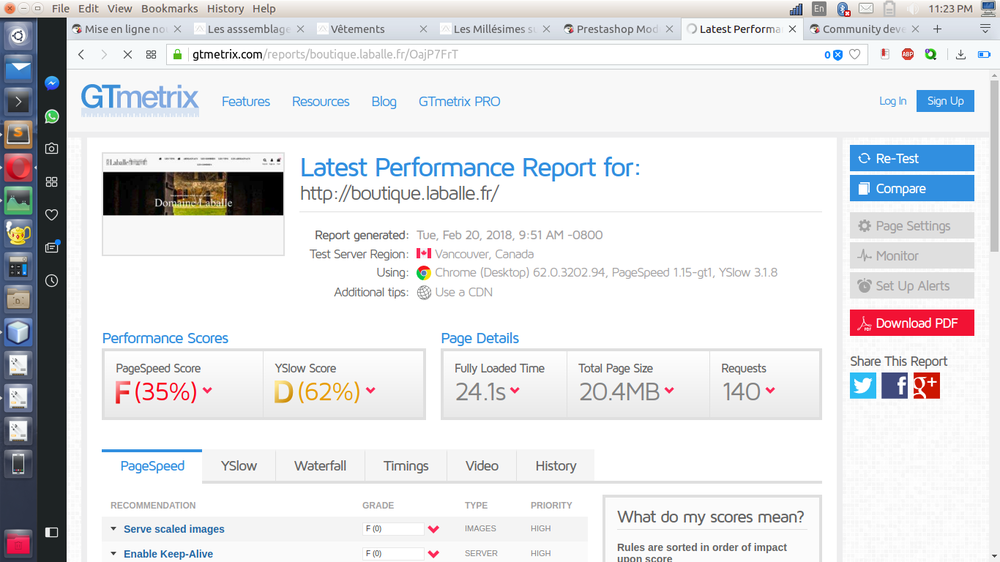Switch to the YSlow tab
The height and width of the screenshot is (562, 1000).
(x=239, y=466)
